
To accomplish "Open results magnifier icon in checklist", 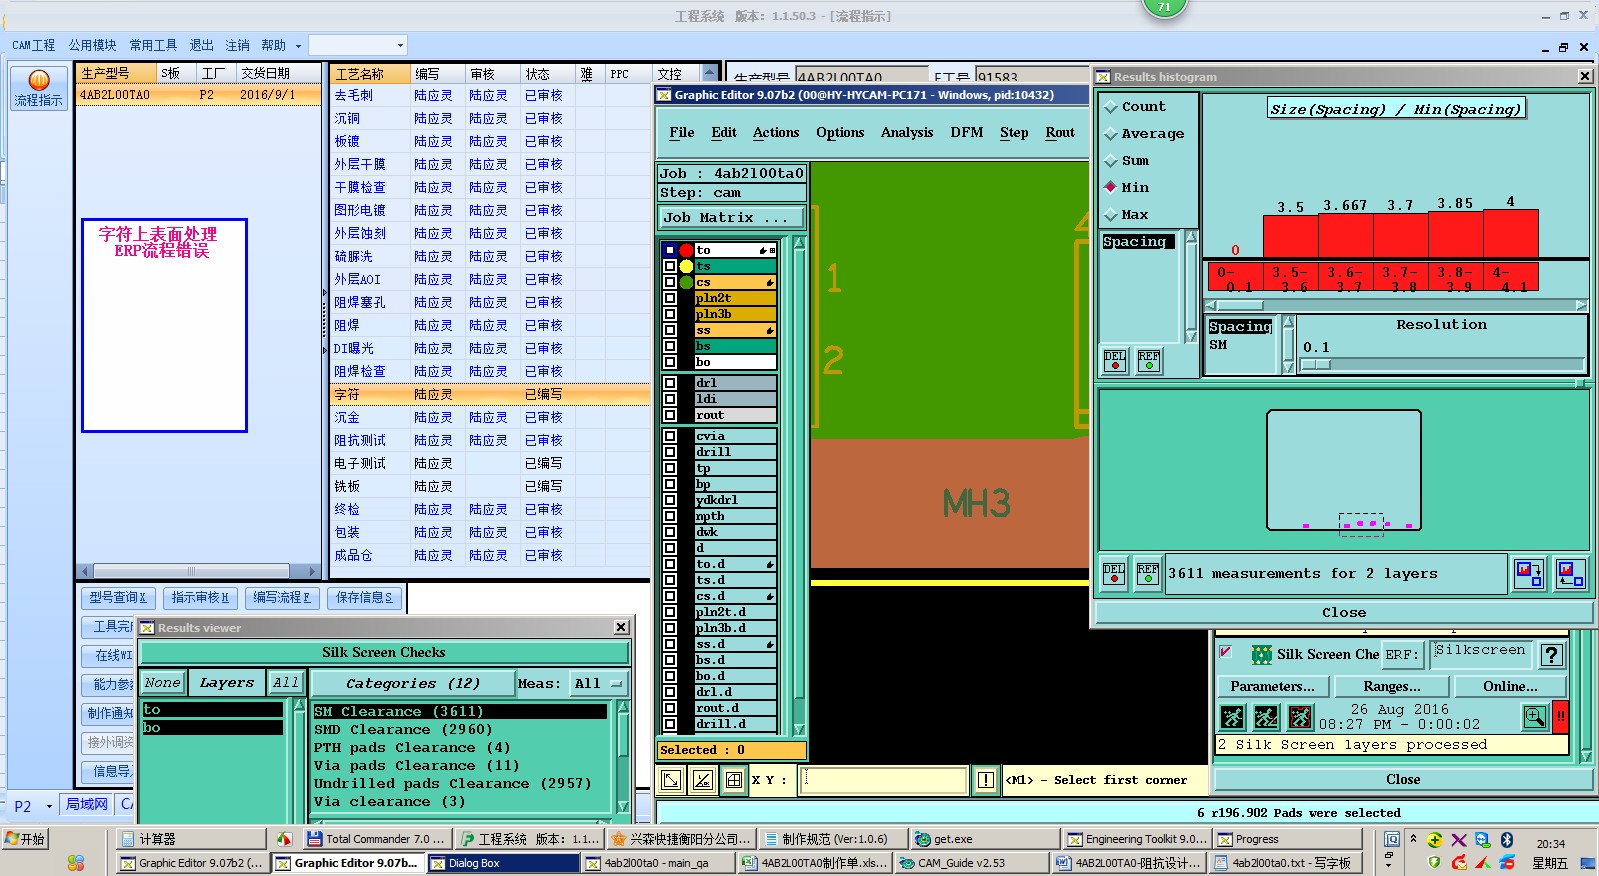I will coord(1534,716).
